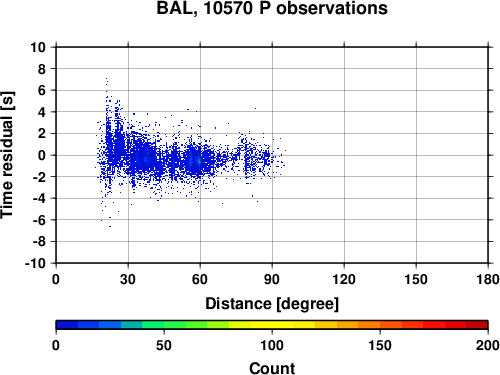The image size is (500, 375).
Task: Click the 'Count' colorbar label
Action: pyautogui.click(x=272, y=369)
